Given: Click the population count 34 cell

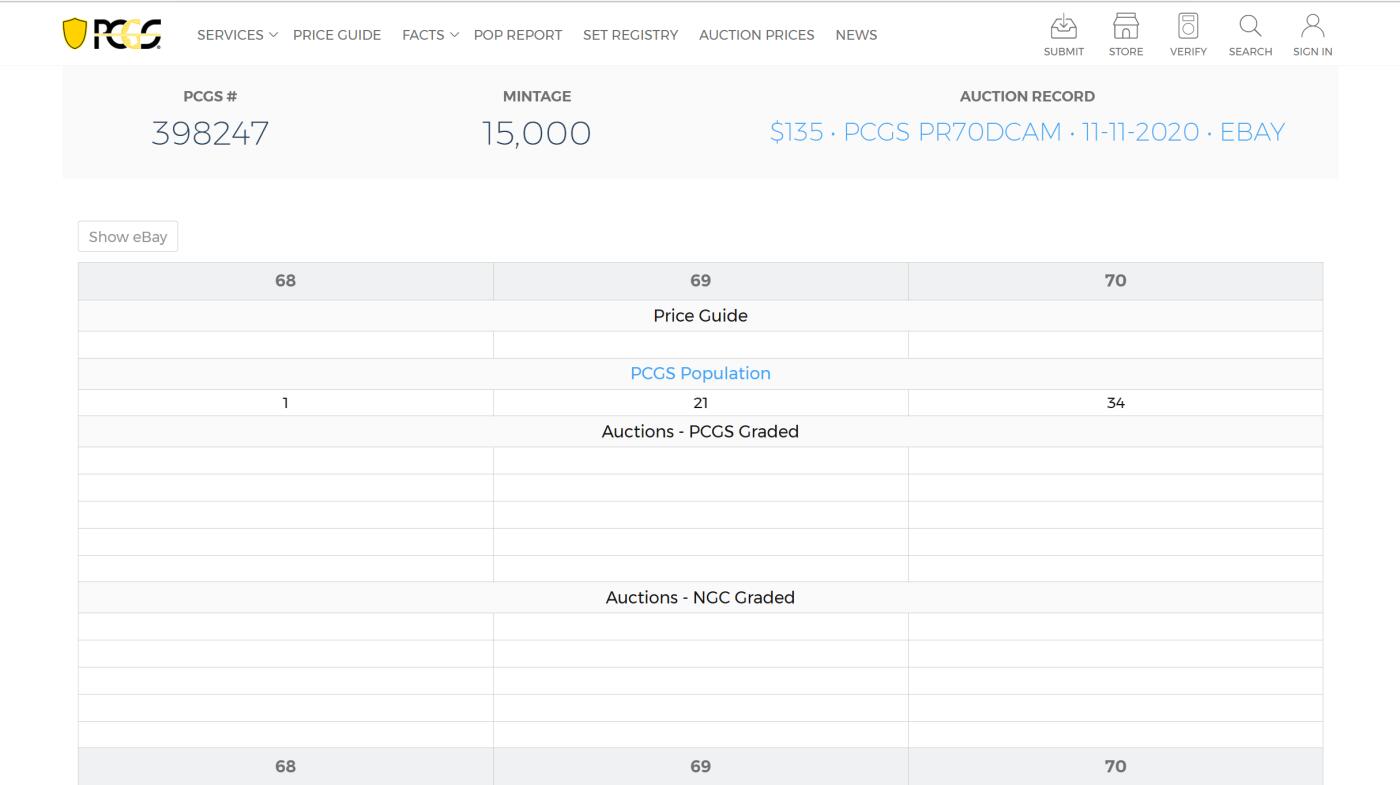Looking at the screenshot, I should 1115,403.
